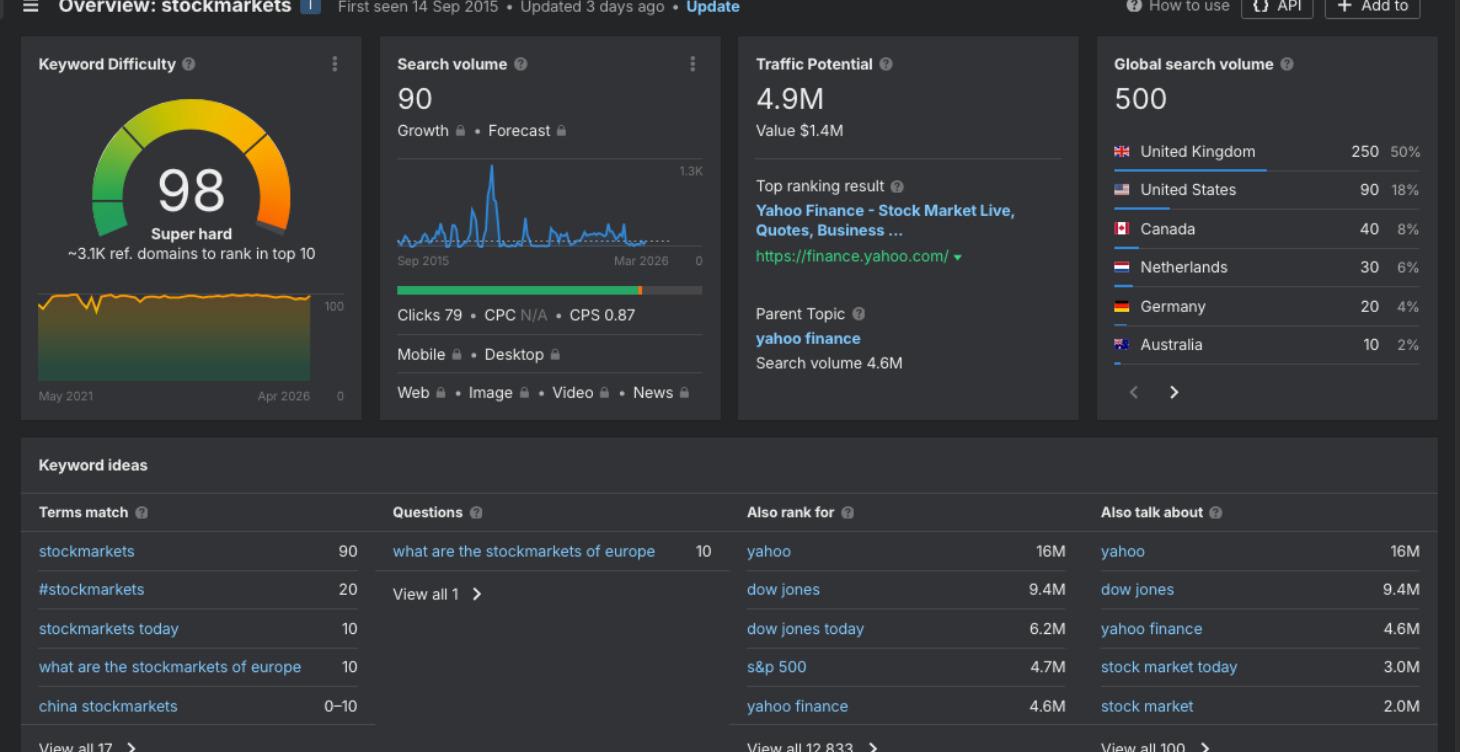Select the Australia row in global volume
The image size is (1460, 752).
pyautogui.click(x=1266, y=345)
